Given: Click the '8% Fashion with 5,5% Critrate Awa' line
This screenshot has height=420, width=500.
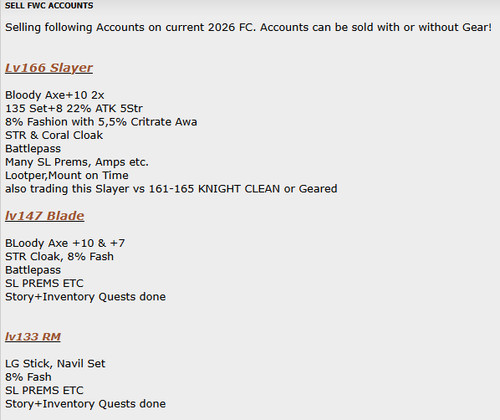Looking at the screenshot, I should coord(101,122).
